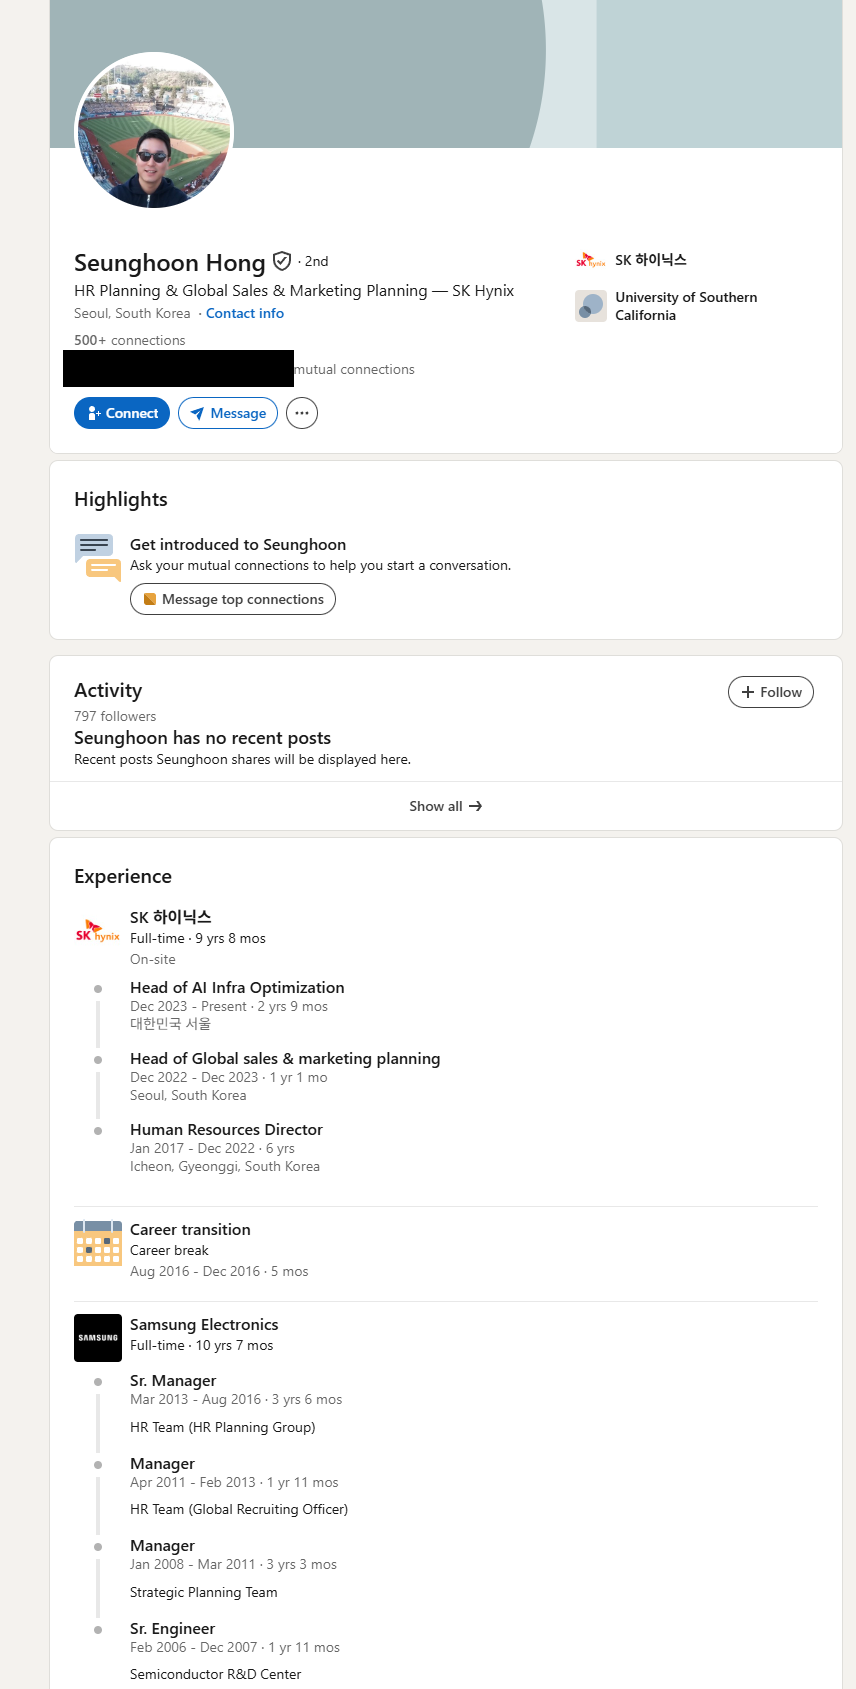Click the Samsung logo in Experience
Image resolution: width=856 pixels, height=1689 pixels.
(x=98, y=1338)
